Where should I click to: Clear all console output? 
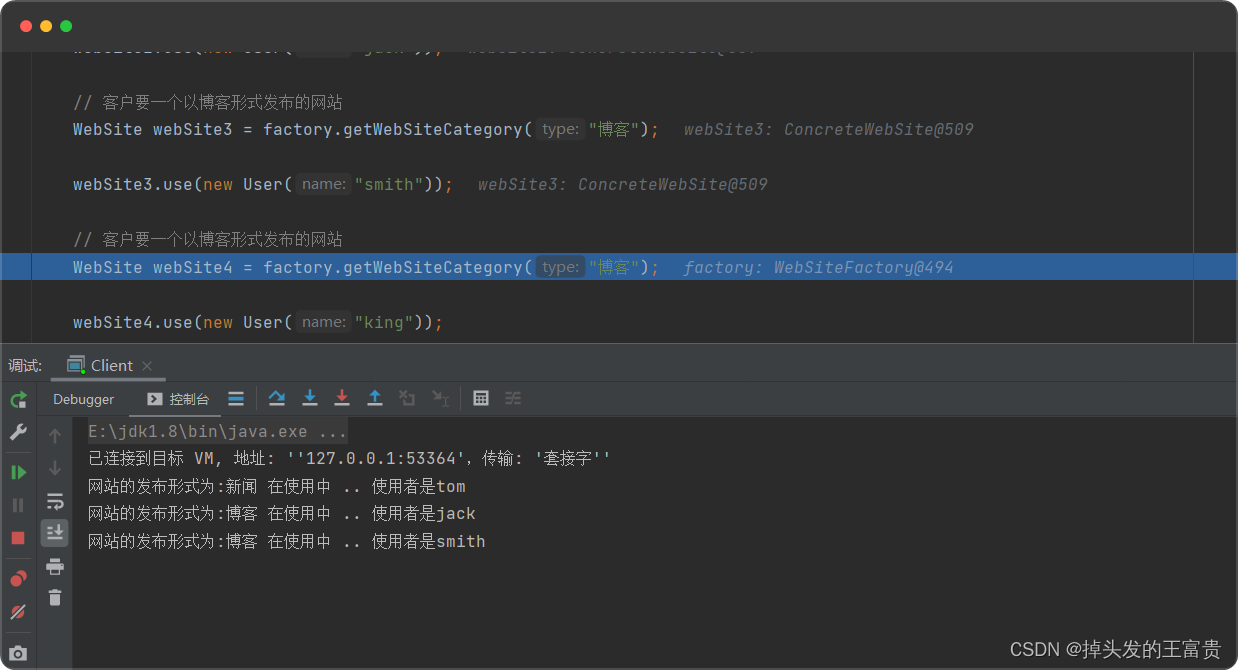pyautogui.click(x=55, y=598)
